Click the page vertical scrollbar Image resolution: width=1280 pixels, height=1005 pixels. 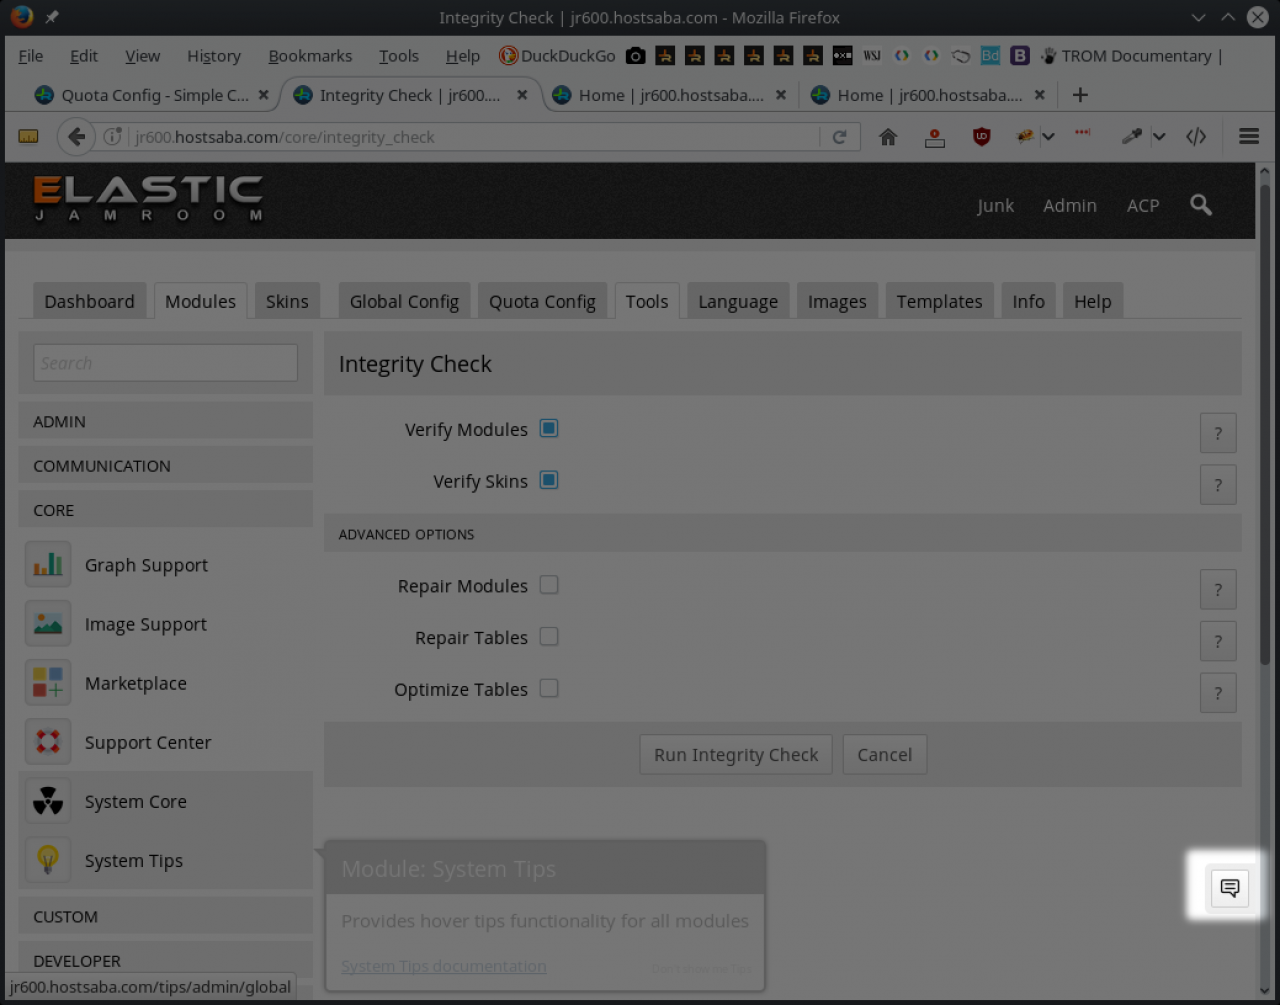click(1265, 500)
